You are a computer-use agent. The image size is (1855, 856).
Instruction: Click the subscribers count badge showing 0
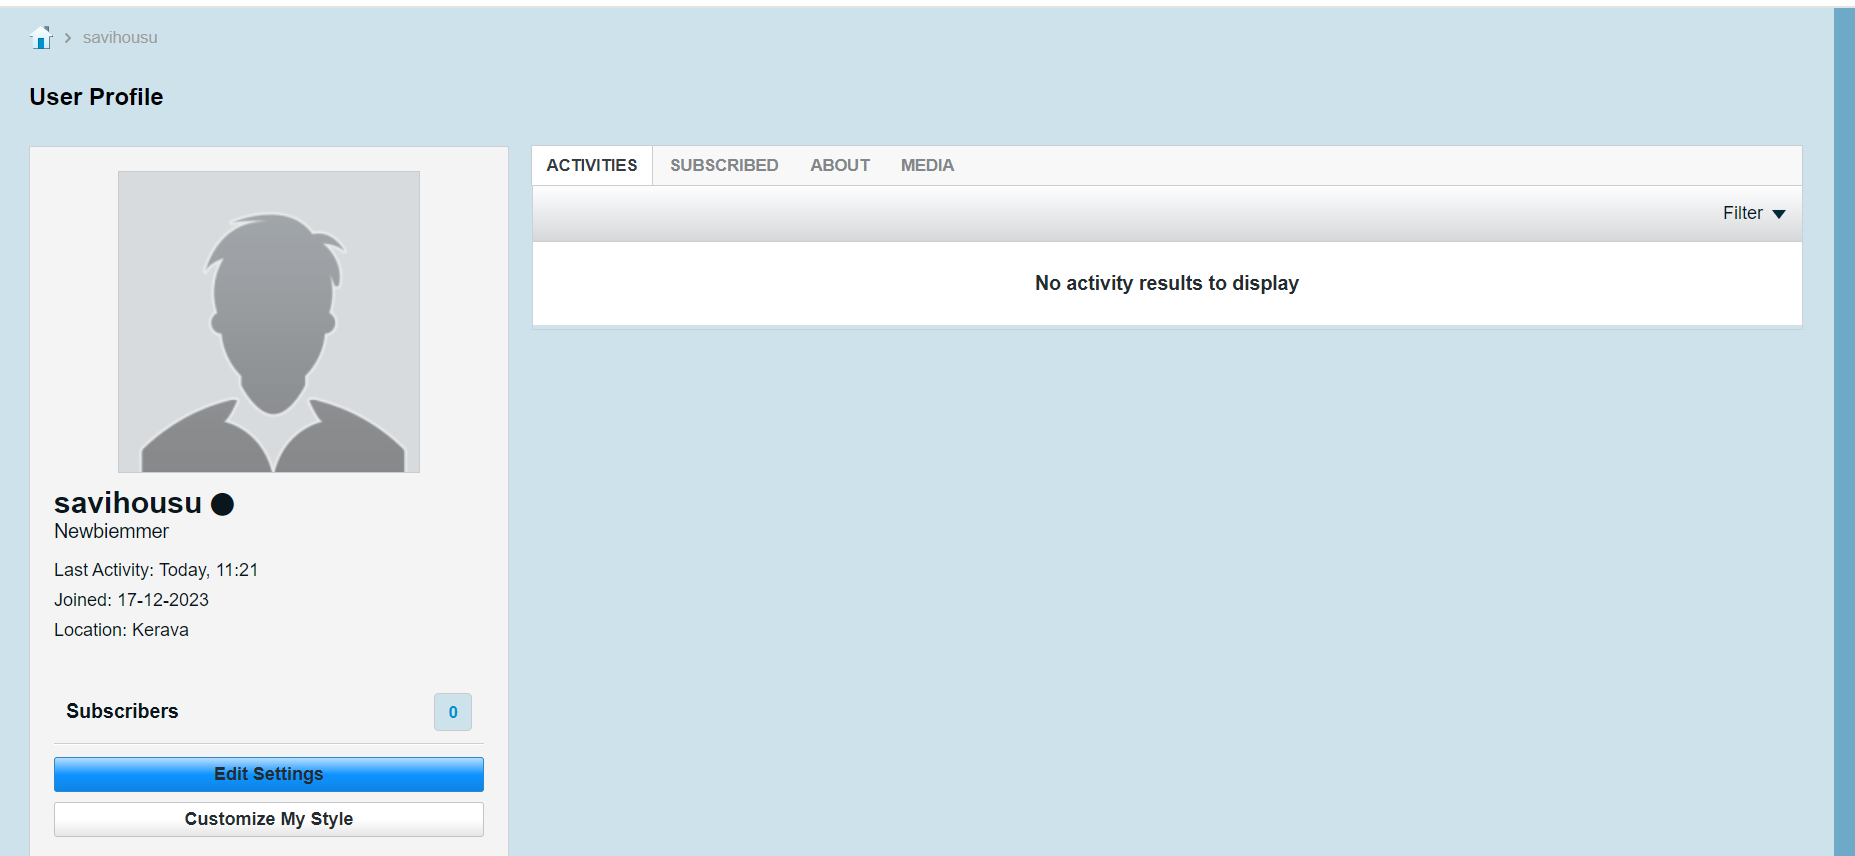(x=453, y=712)
